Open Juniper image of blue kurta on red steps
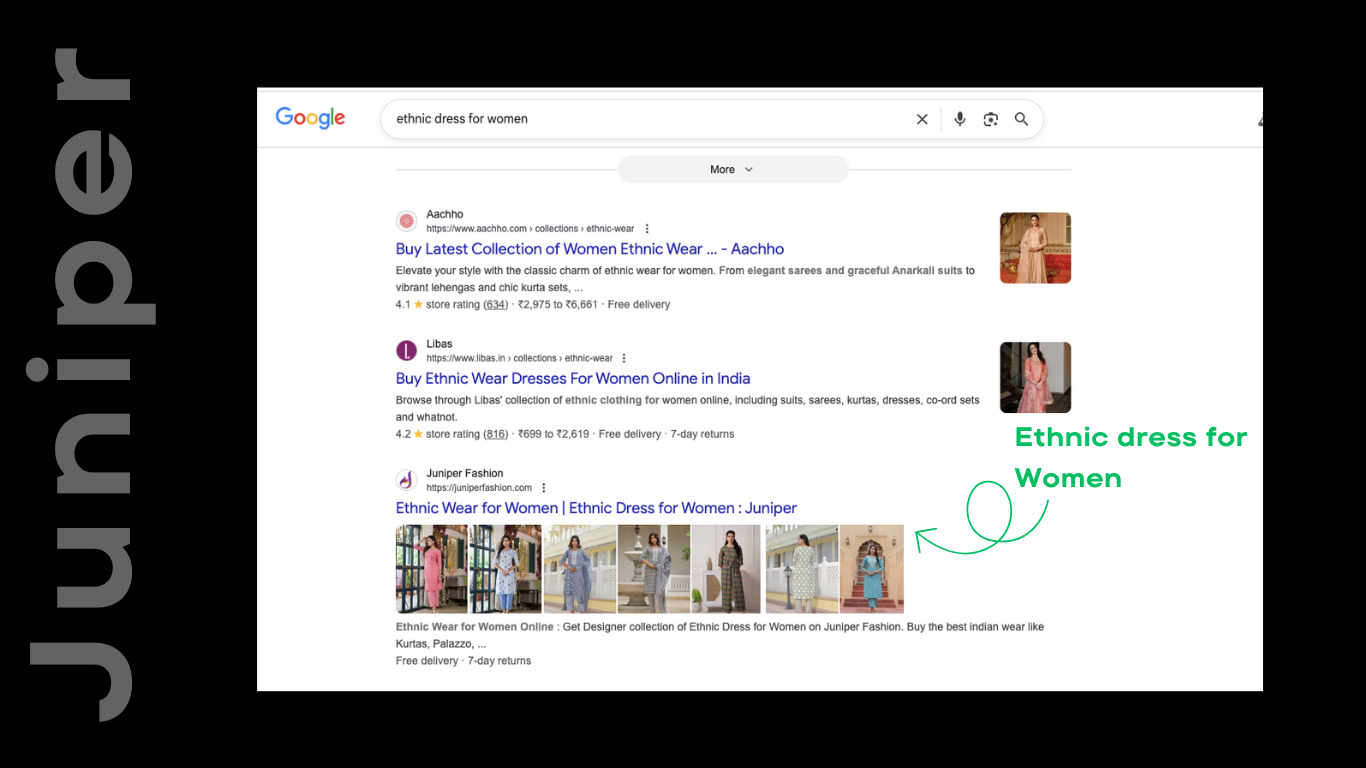Image resolution: width=1366 pixels, height=768 pixels. click(872, 569)
